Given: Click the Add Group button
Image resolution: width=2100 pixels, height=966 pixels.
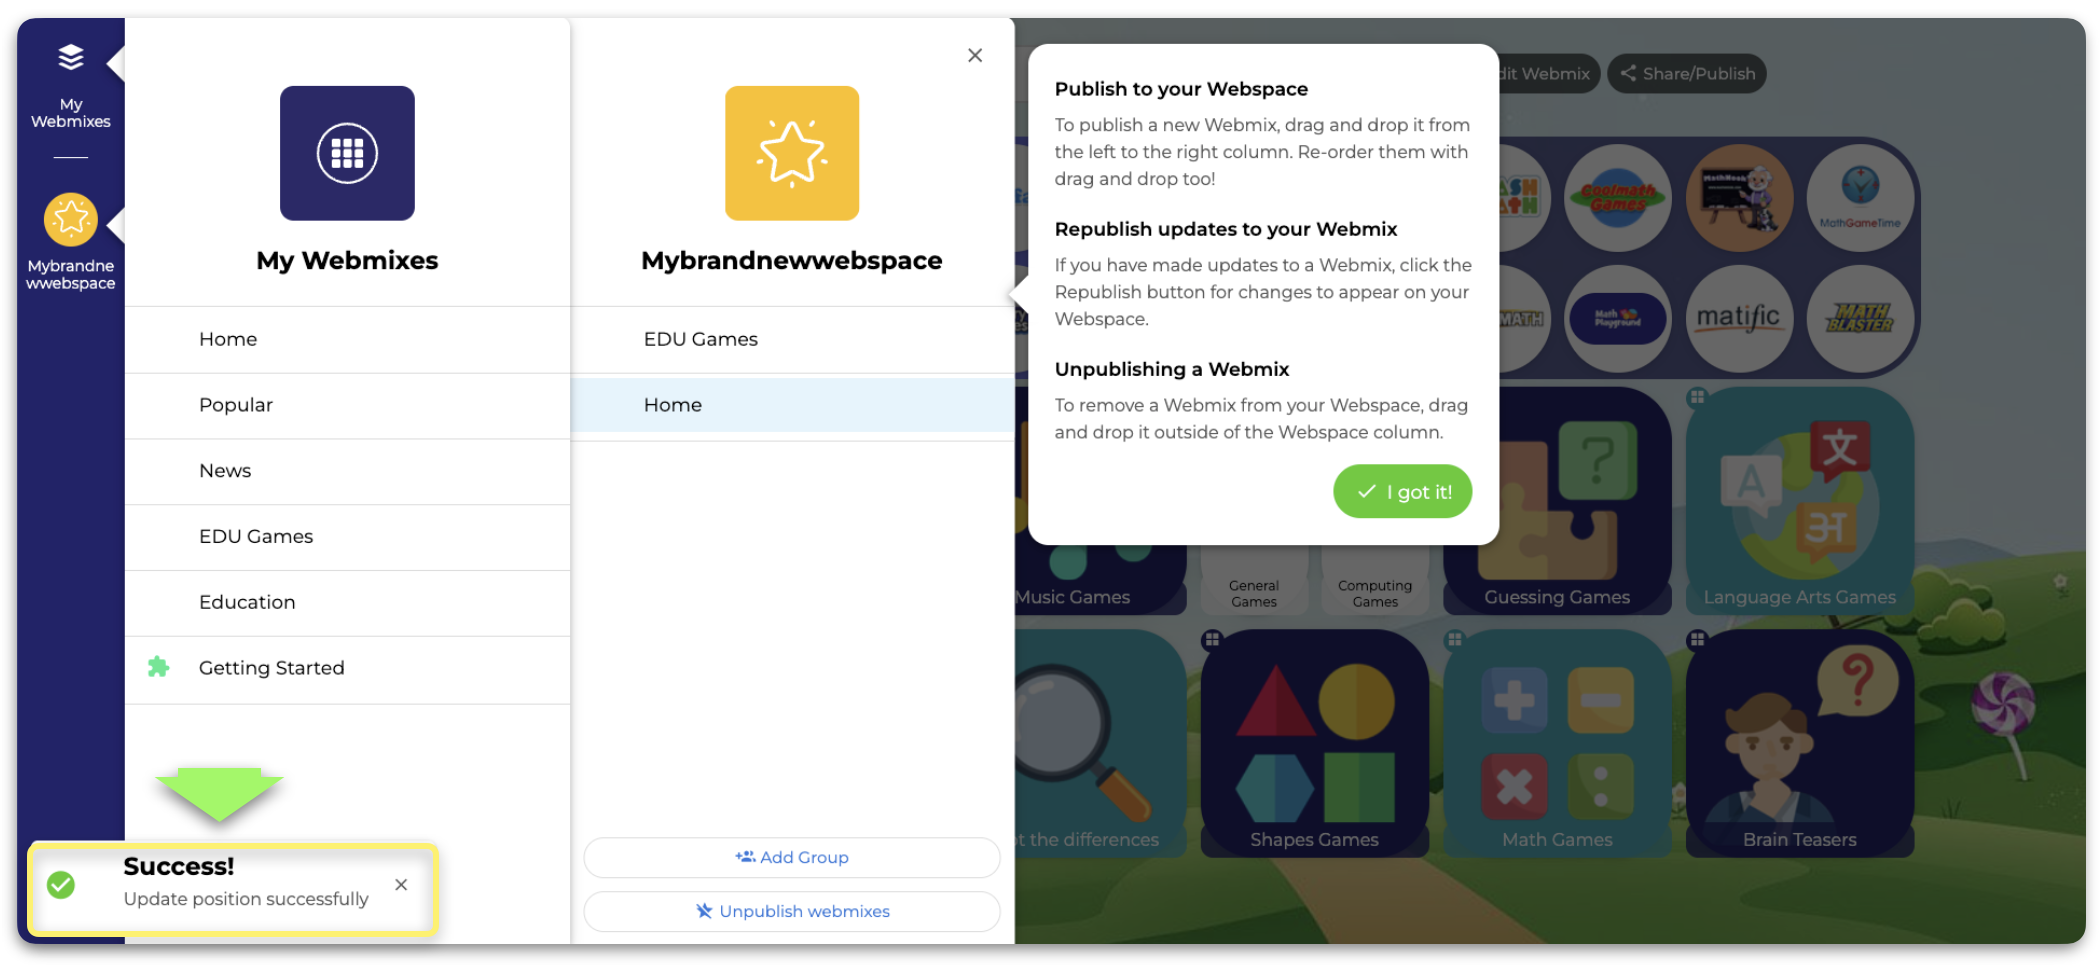Looking at the screenshot, I should 792,857.
